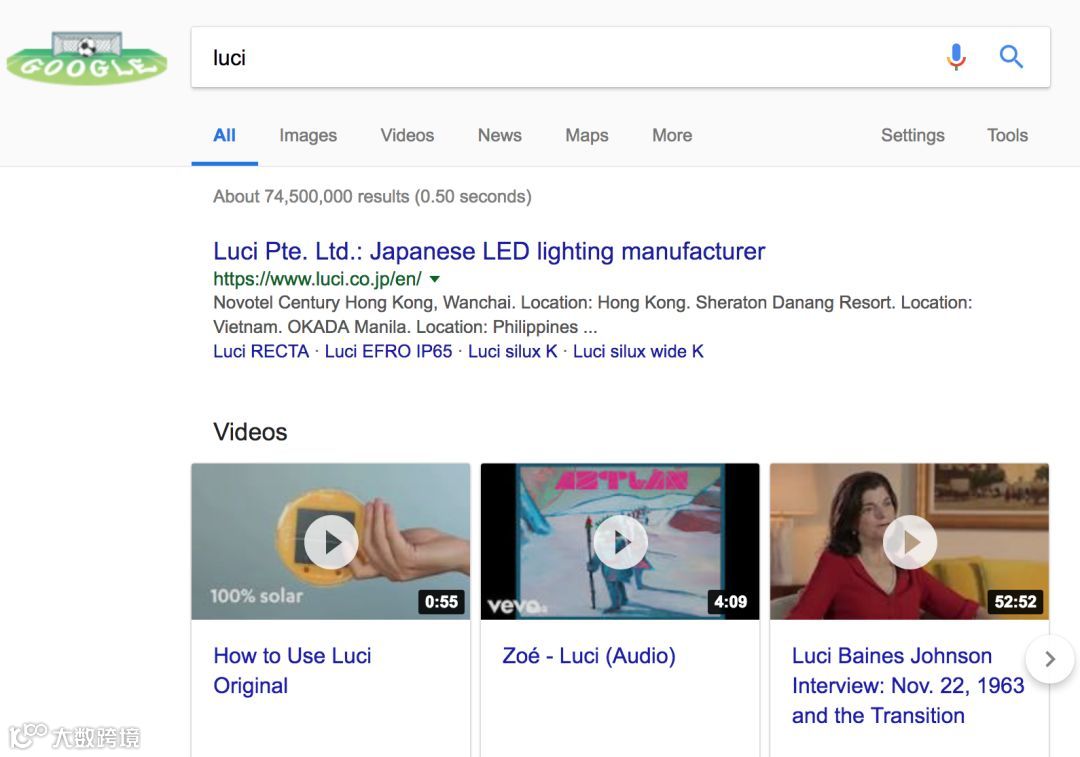Play the How to Use Luci video
Image resolution: width=1080 pixels, height=757 pixels.
331,542
